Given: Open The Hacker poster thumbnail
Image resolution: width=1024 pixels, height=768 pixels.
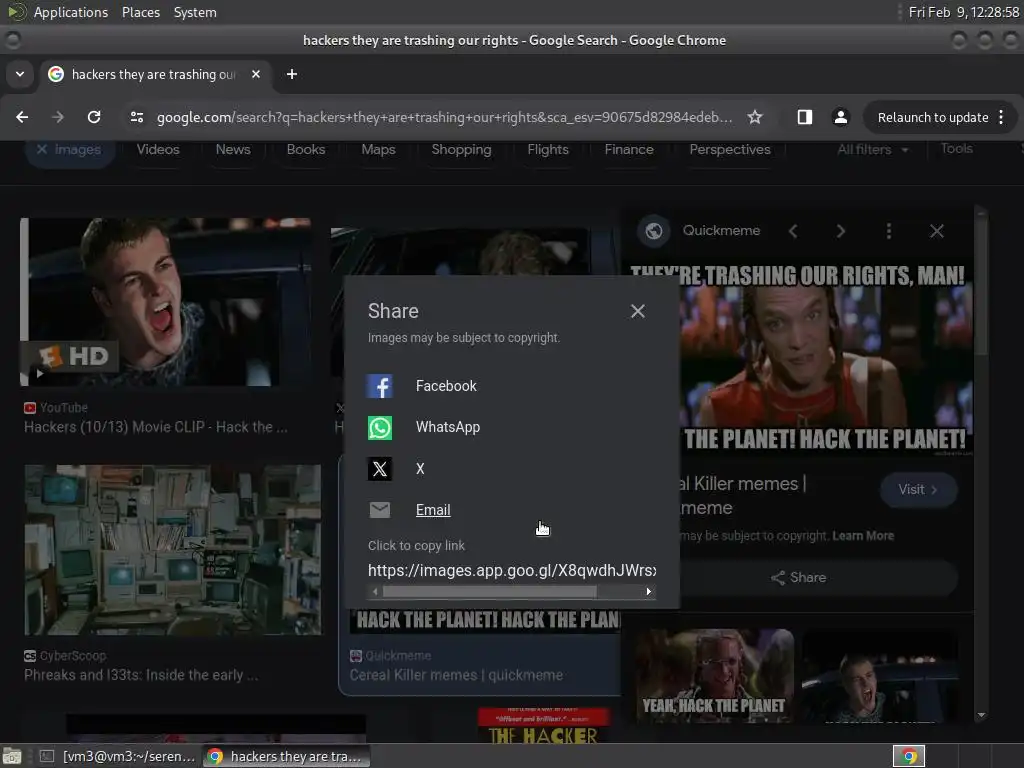Looking at the screenshot, I should tap(543, 726).
